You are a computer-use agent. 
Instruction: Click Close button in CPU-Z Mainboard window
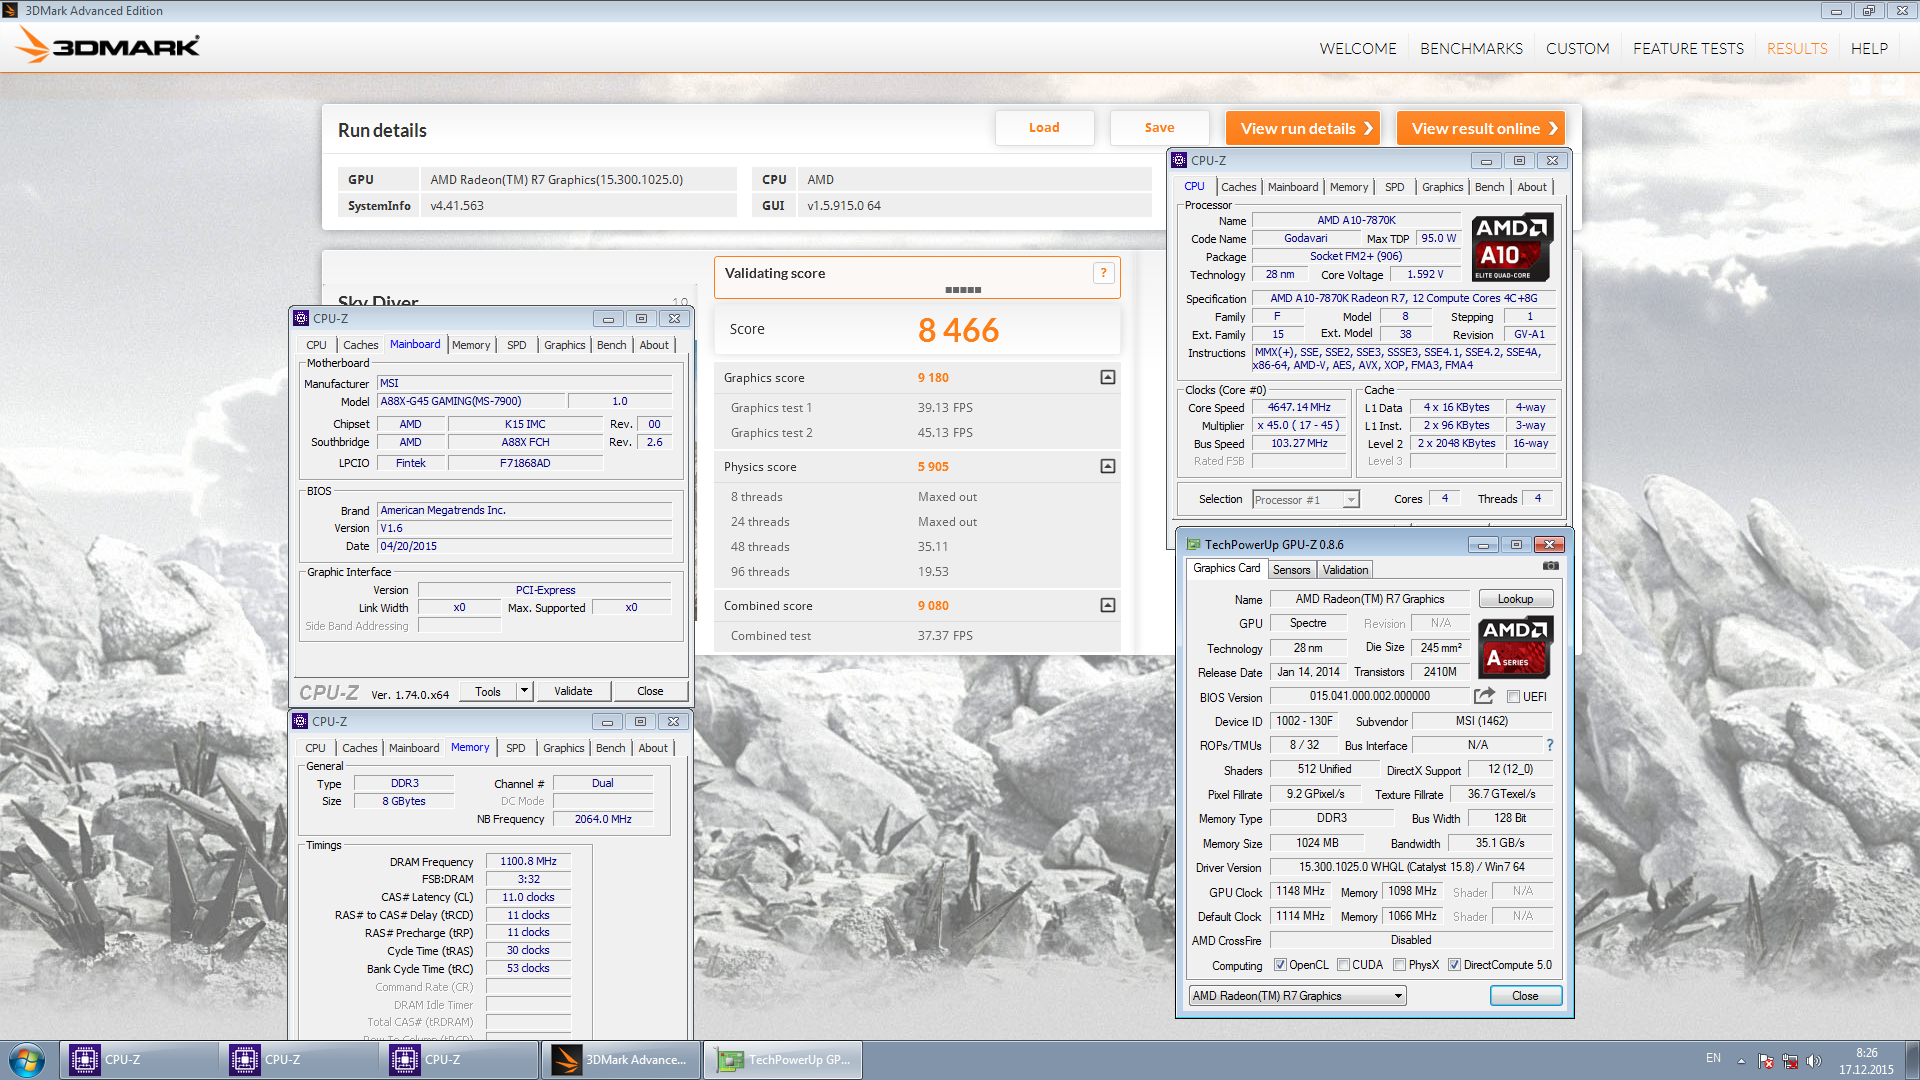pos(650,691)
